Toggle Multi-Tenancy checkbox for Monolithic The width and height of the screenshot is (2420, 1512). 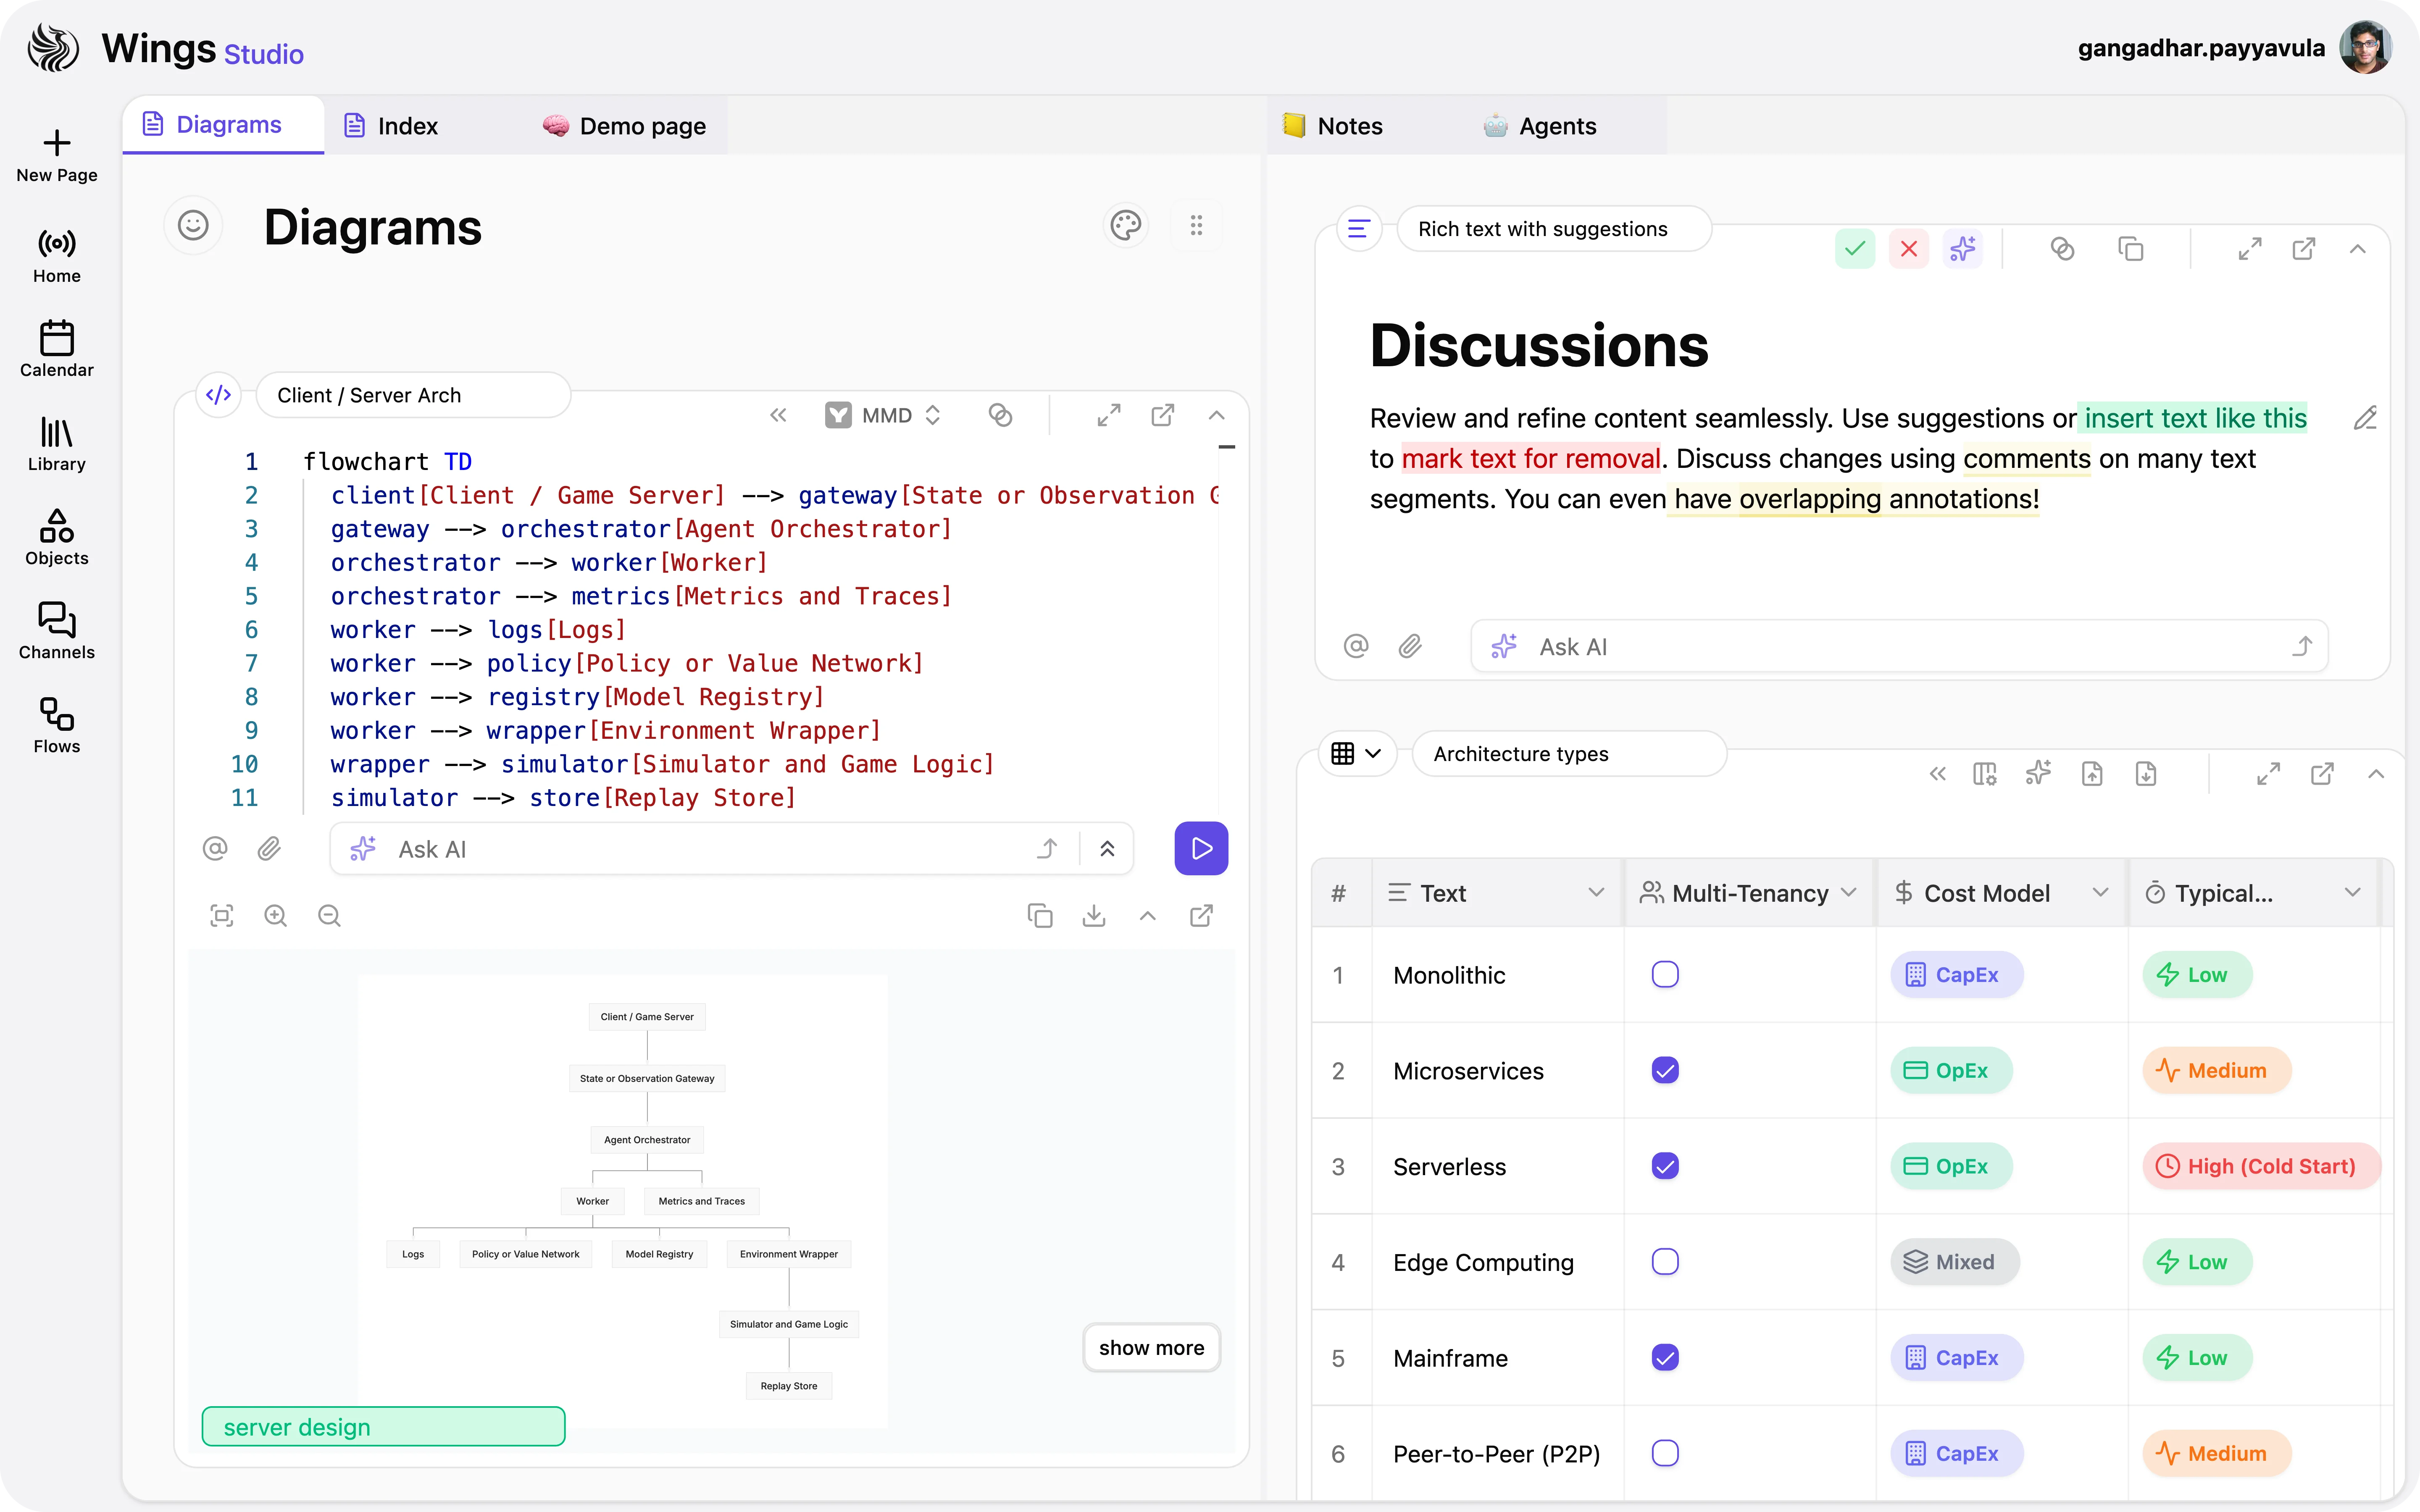point(1665,975)
